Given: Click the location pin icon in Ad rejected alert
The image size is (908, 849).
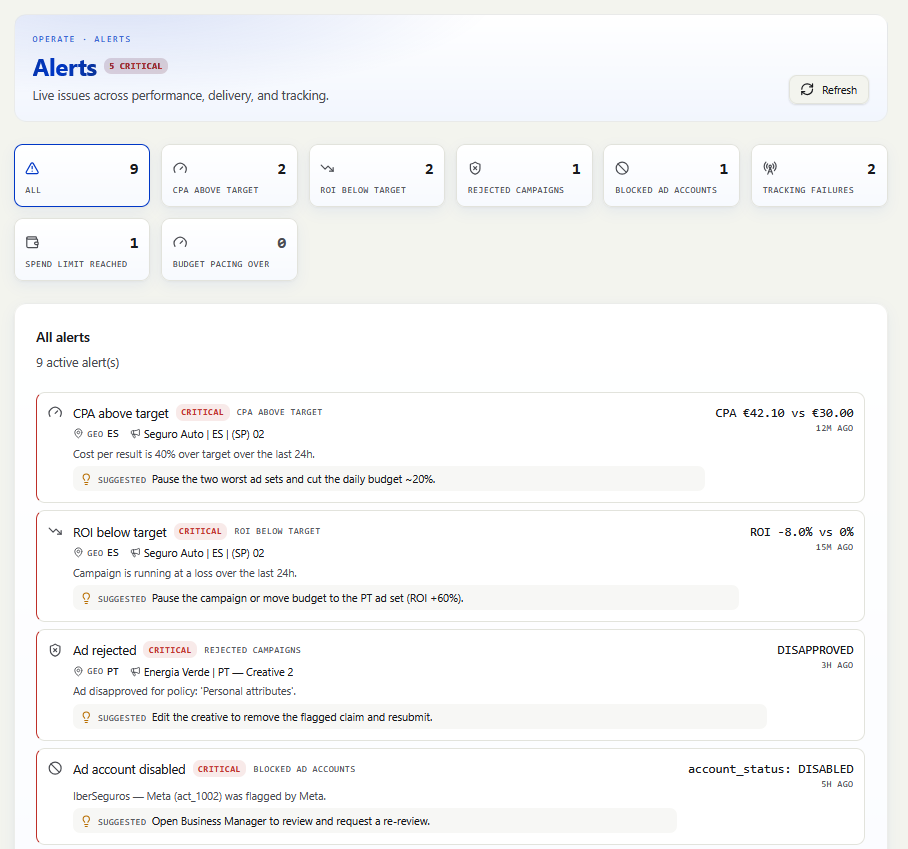Looking at the screenshot, I should click(78, 671).
